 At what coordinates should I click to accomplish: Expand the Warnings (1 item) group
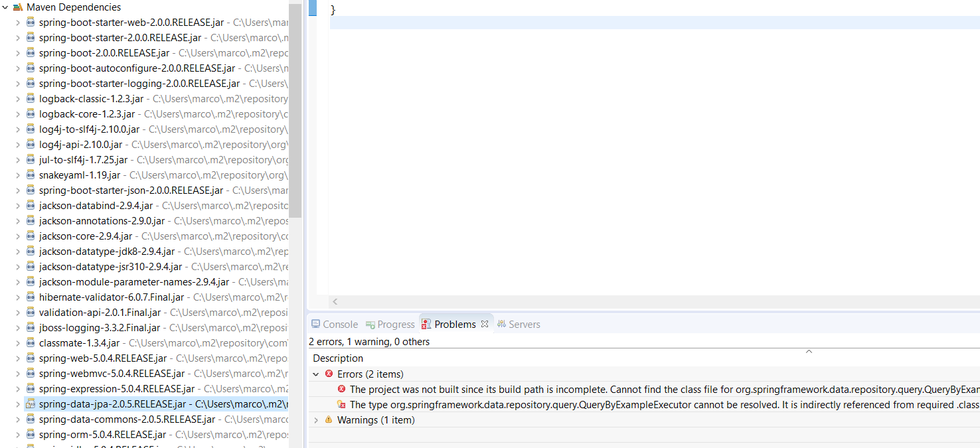316,420
